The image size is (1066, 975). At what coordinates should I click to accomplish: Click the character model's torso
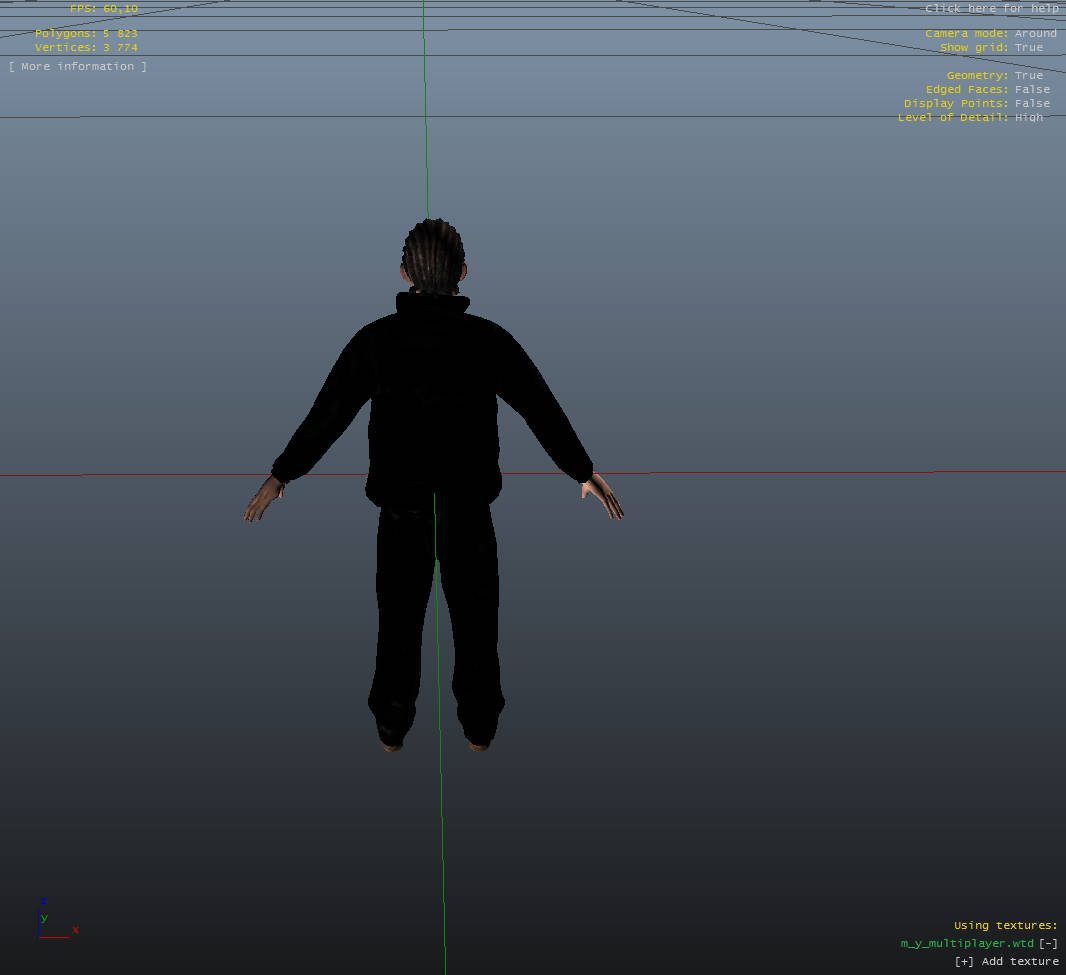(434, 408)
